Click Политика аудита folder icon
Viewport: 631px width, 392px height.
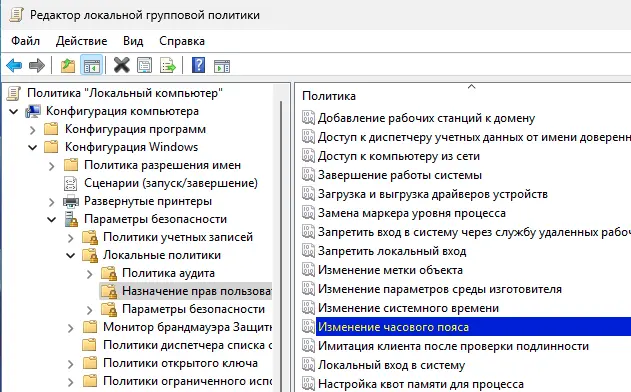coord(109,273)
